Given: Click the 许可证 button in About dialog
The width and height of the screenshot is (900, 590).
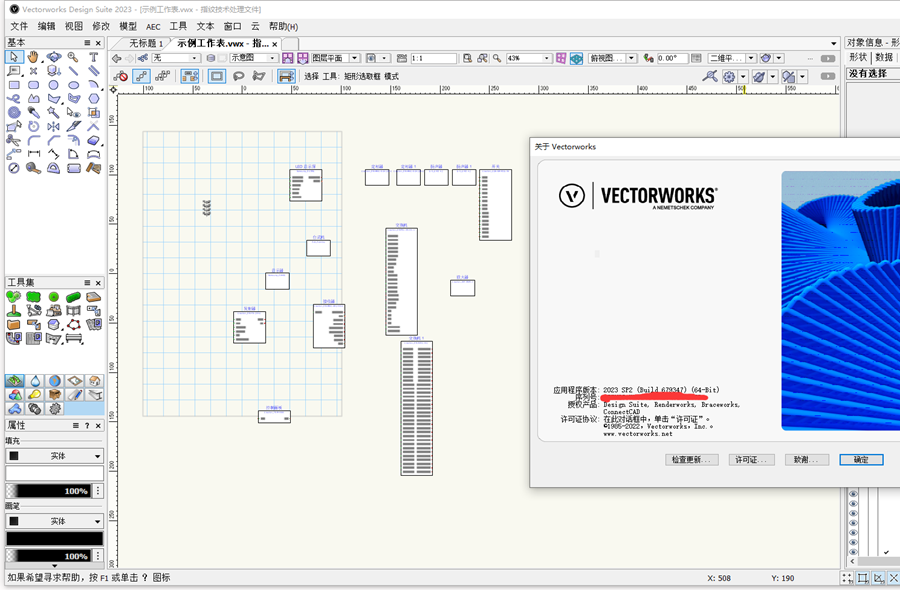Looking at the screenshot, I should tap(751, 460).
